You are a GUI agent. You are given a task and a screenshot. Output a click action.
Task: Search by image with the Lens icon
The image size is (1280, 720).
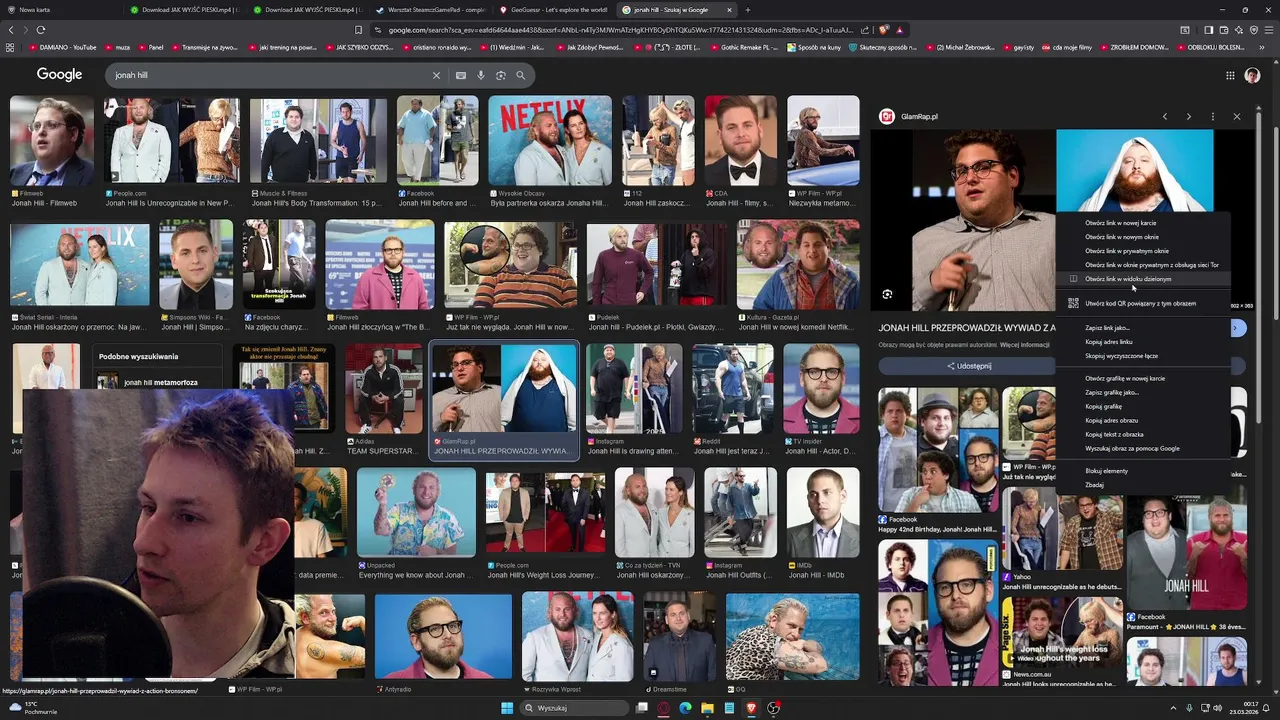click(x=501, y=75)
